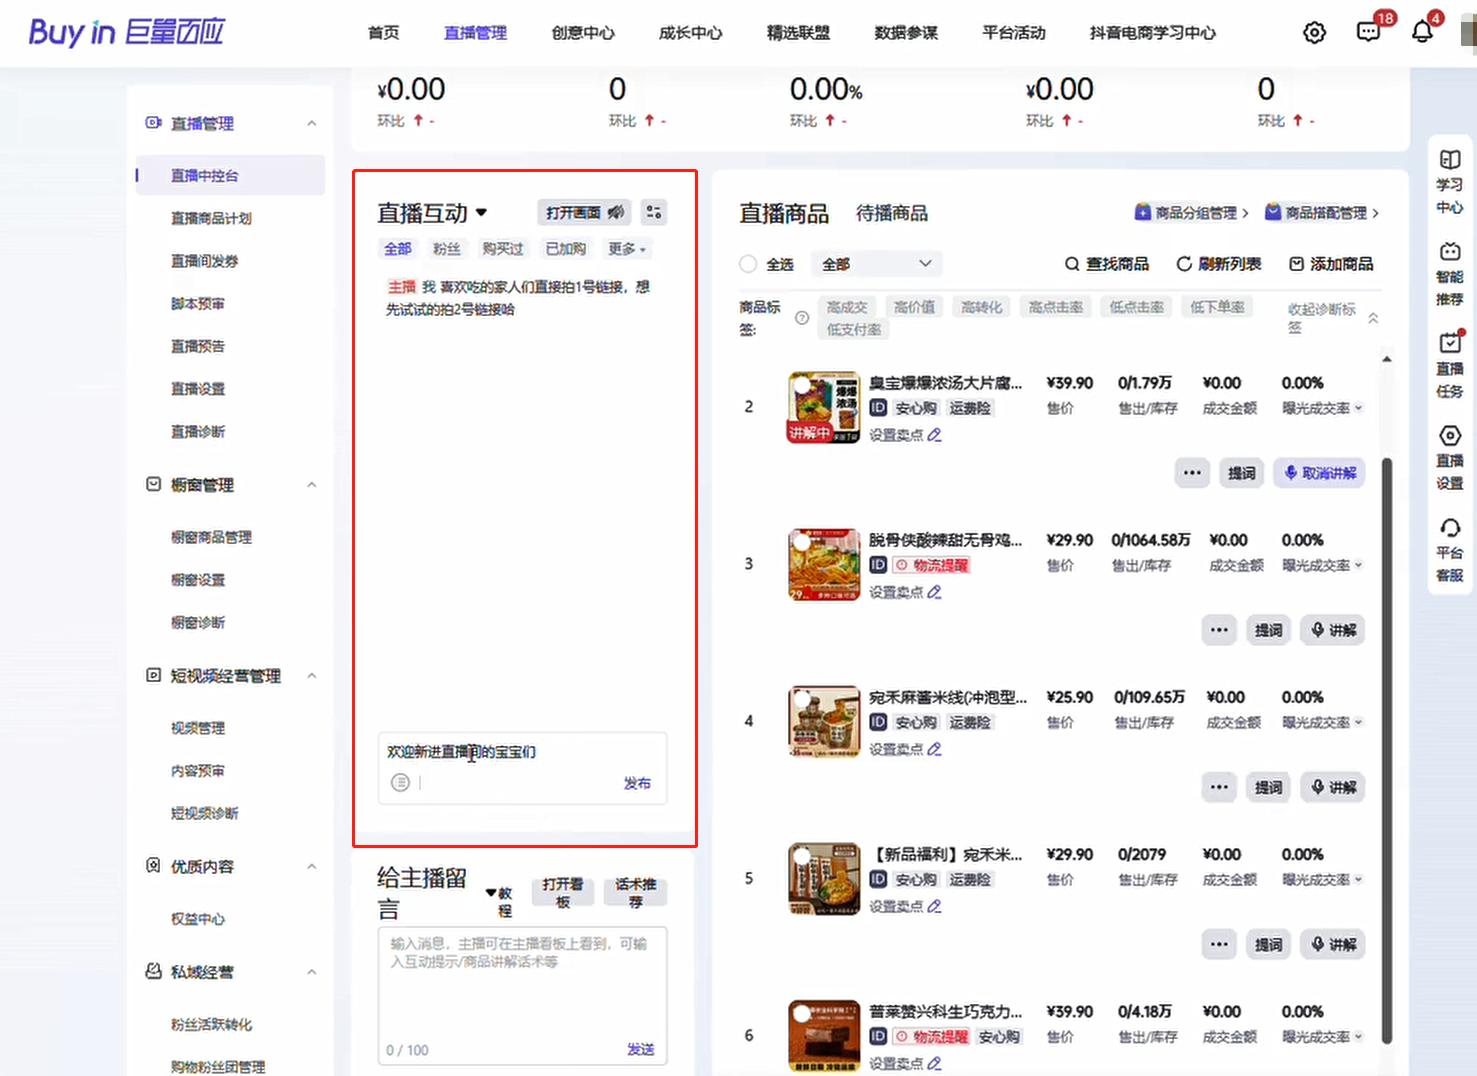
Task: Open more options for product 2
Action: [1192, 473]
